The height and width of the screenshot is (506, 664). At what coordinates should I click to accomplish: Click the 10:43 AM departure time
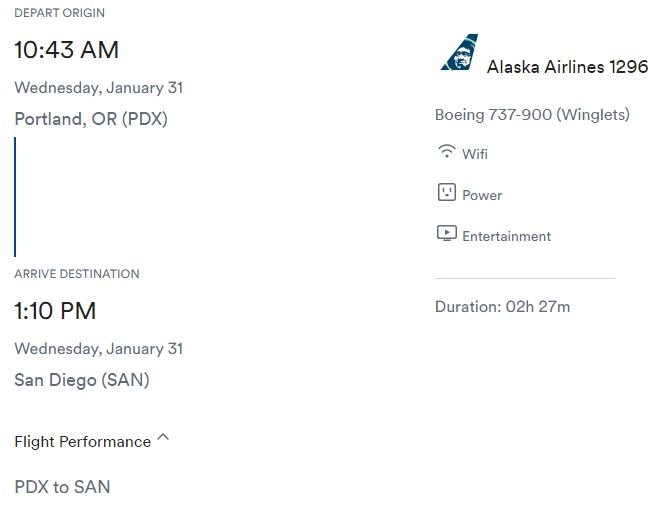point(66,50)
